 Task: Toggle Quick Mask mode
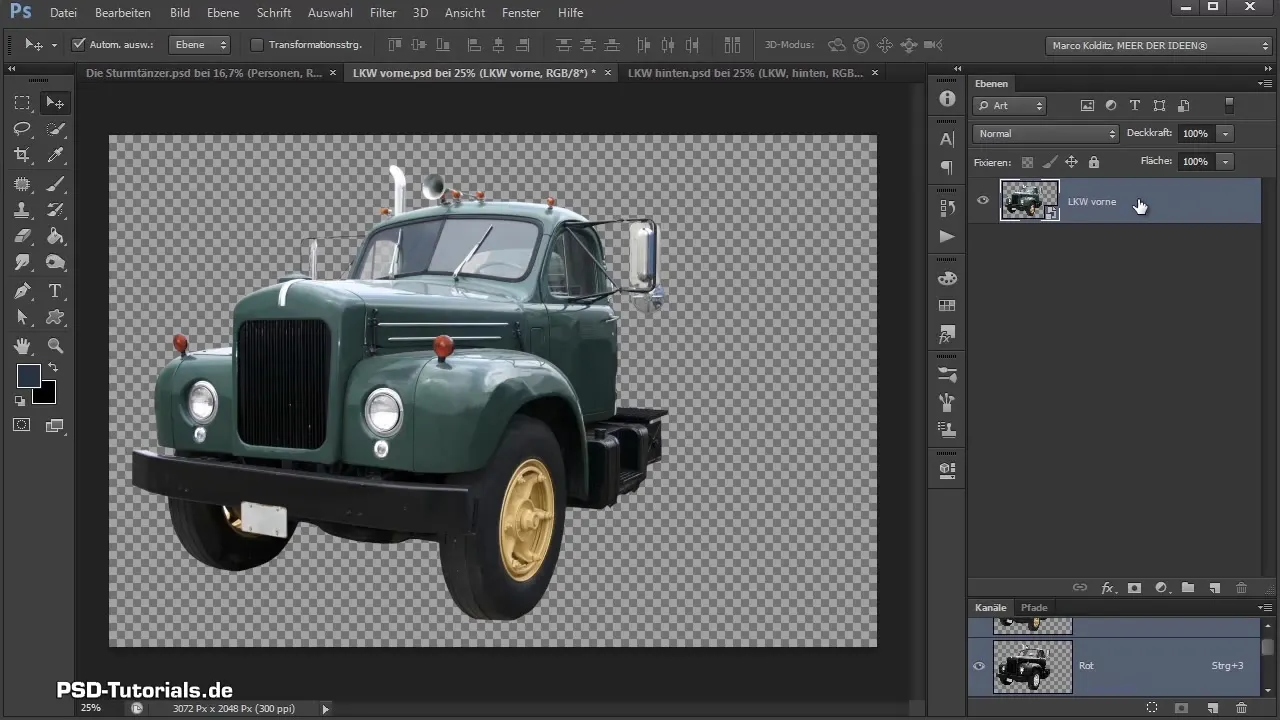(x=22, y=425)
